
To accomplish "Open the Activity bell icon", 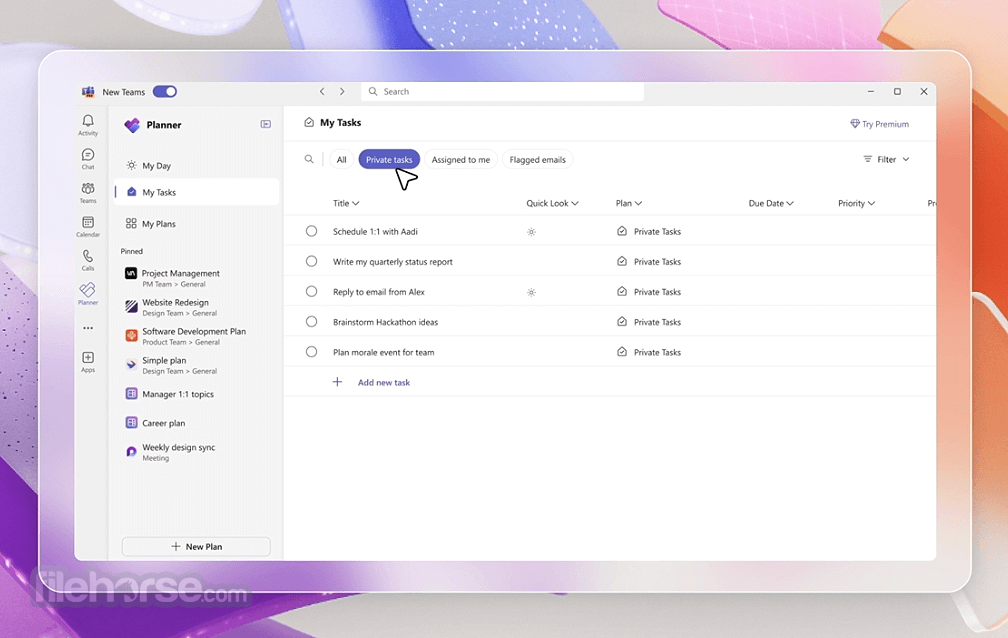I will pyautogui.click(x=88, y=121).
